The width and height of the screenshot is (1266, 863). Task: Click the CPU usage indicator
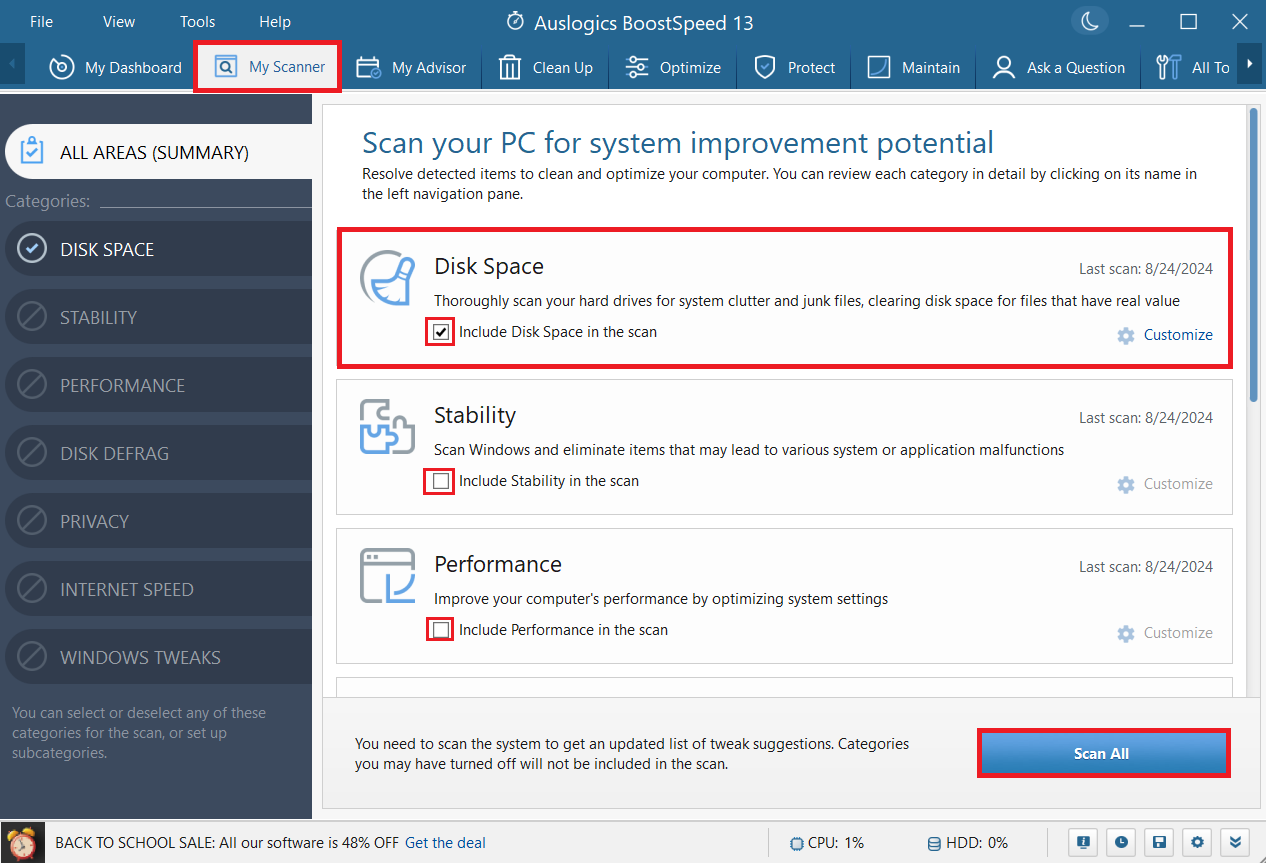[x=826, y=843]
